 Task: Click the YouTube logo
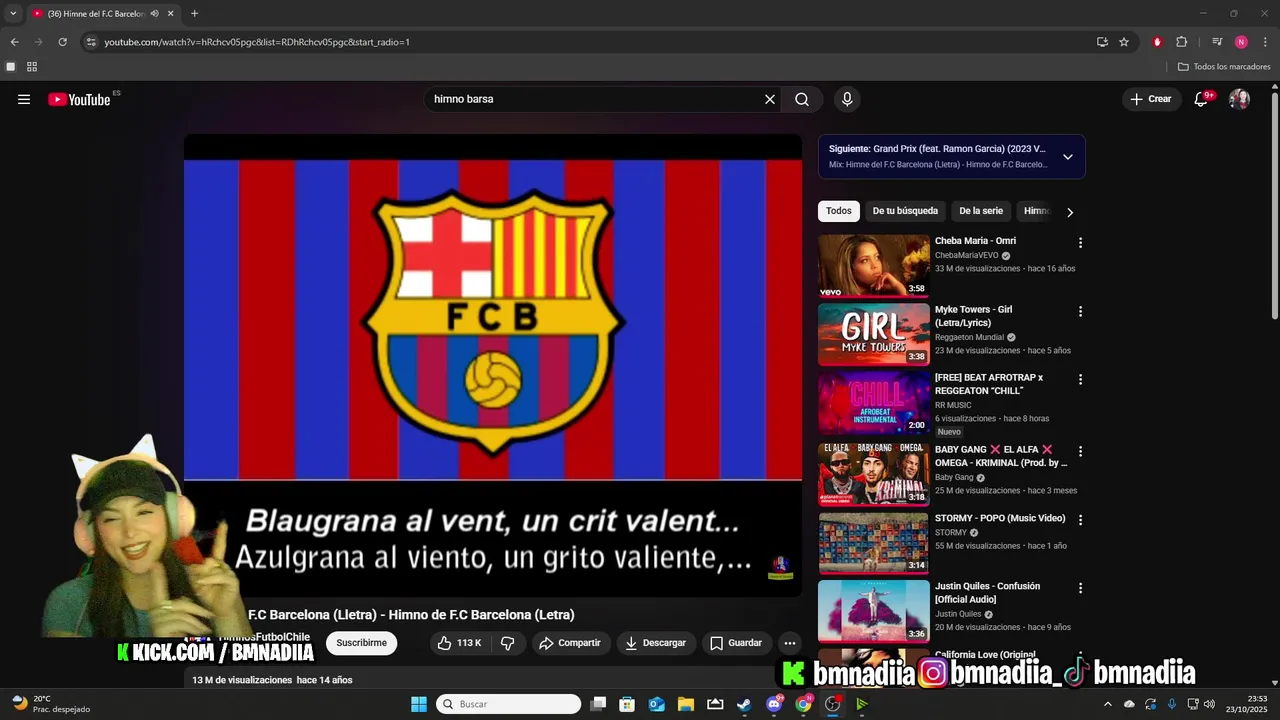point(79,99)
